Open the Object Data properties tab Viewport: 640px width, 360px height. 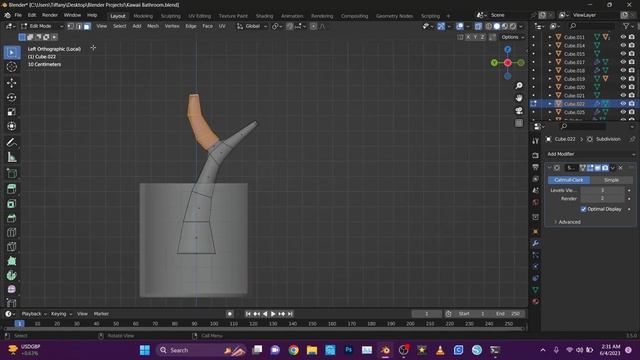pyautogui.click(x=536, y=290)
